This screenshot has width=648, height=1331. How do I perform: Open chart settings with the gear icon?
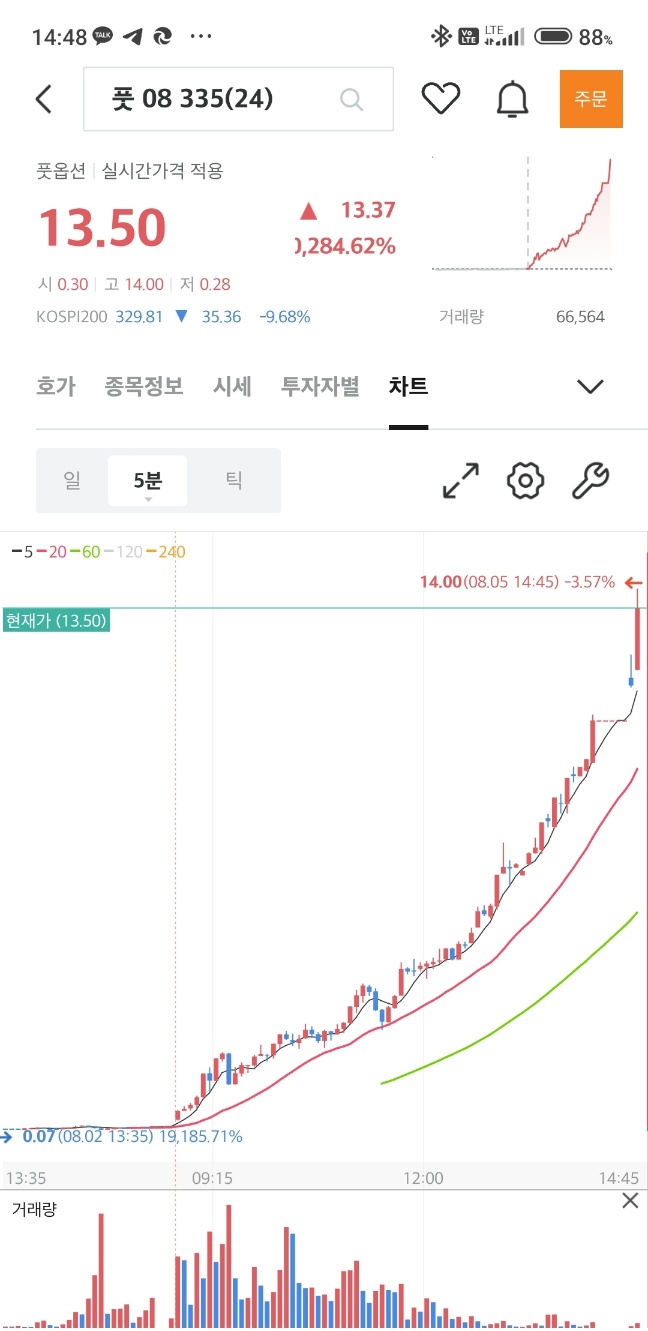(x=524, y=481)
